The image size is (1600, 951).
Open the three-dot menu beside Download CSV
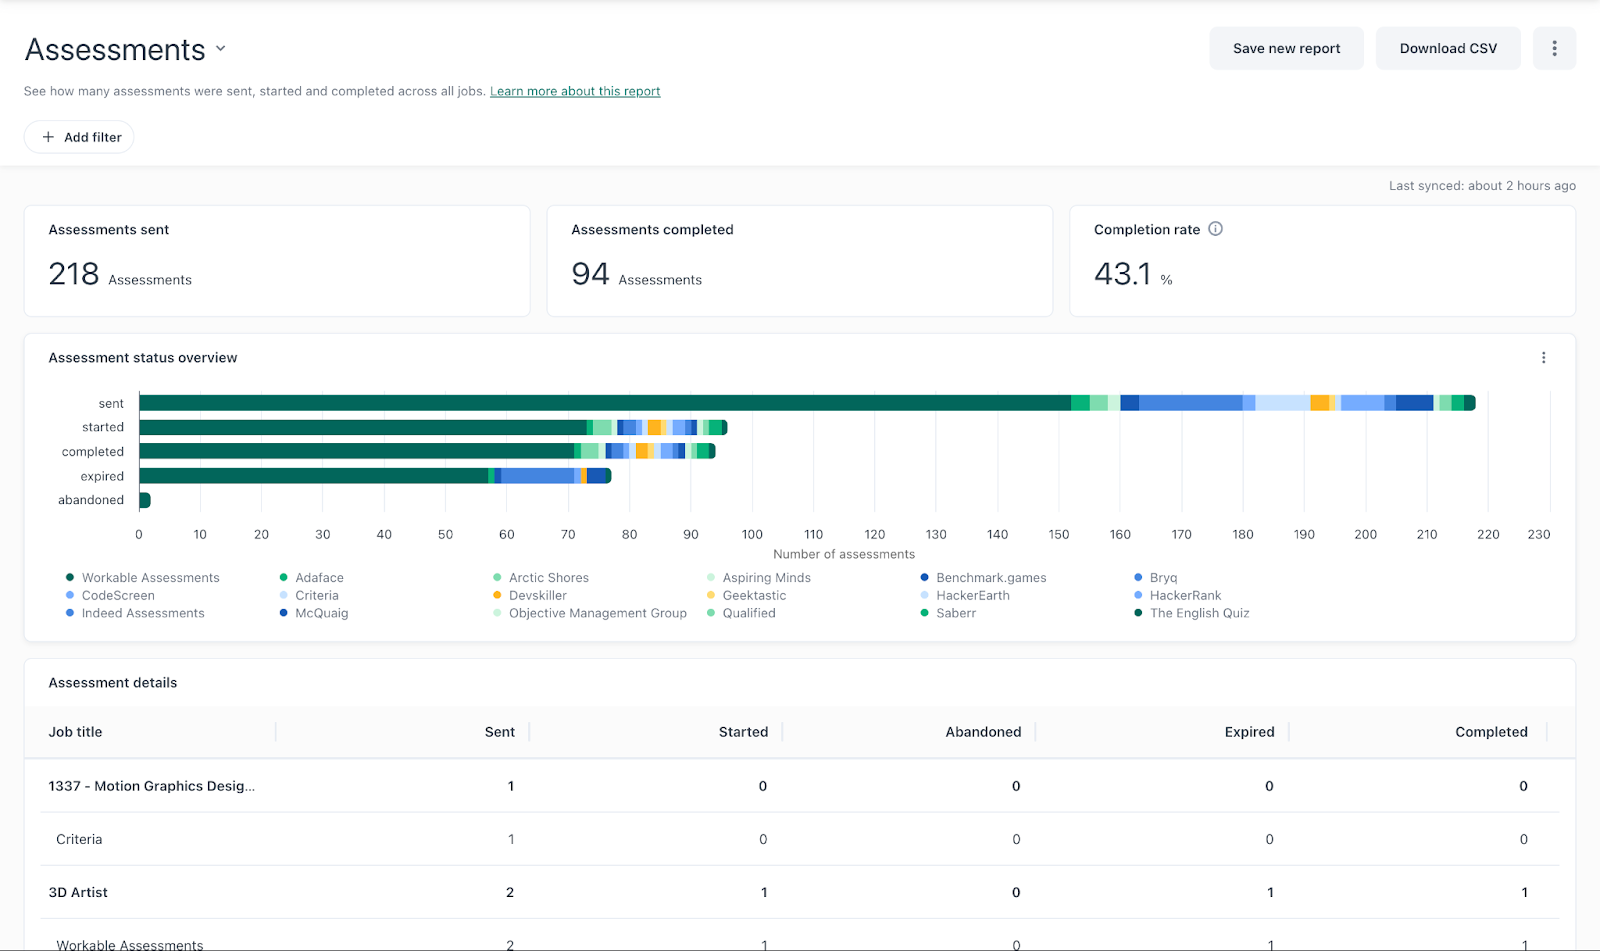click(x=1554, y=48)
